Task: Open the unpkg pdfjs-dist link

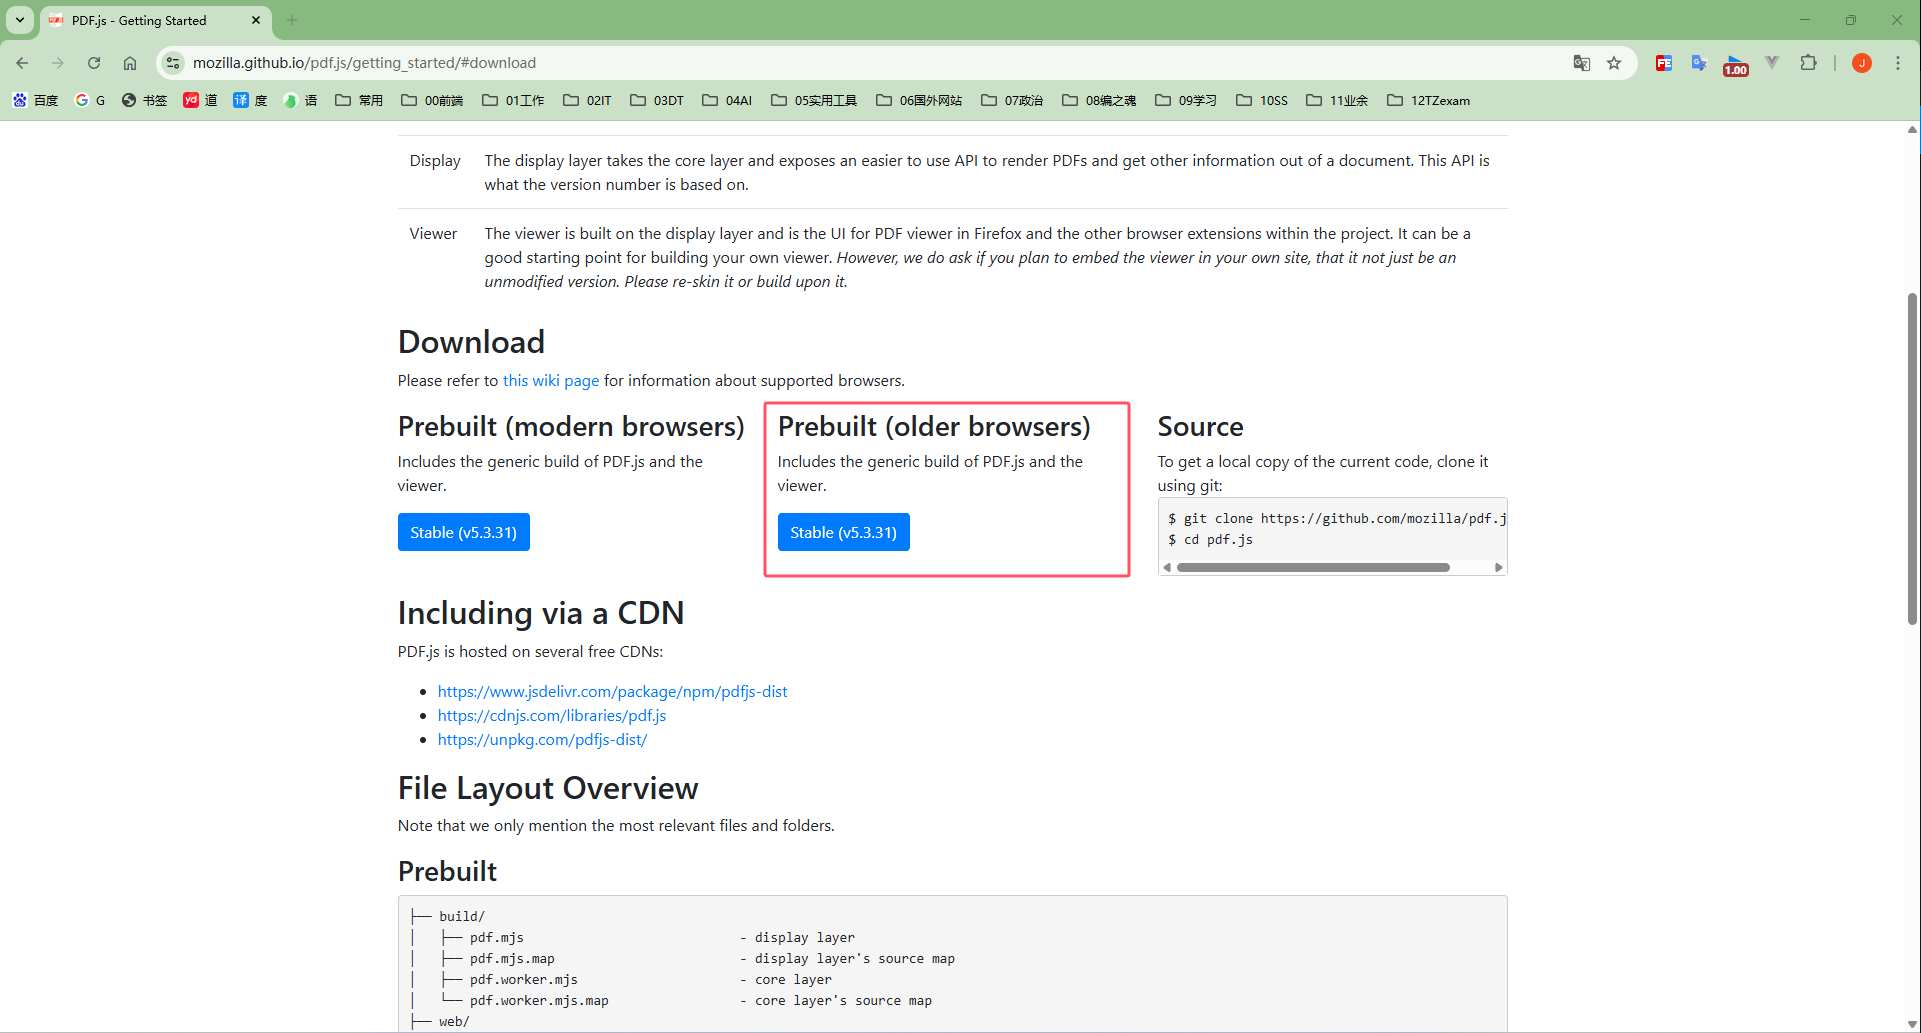Action: (x=542, y=740)
